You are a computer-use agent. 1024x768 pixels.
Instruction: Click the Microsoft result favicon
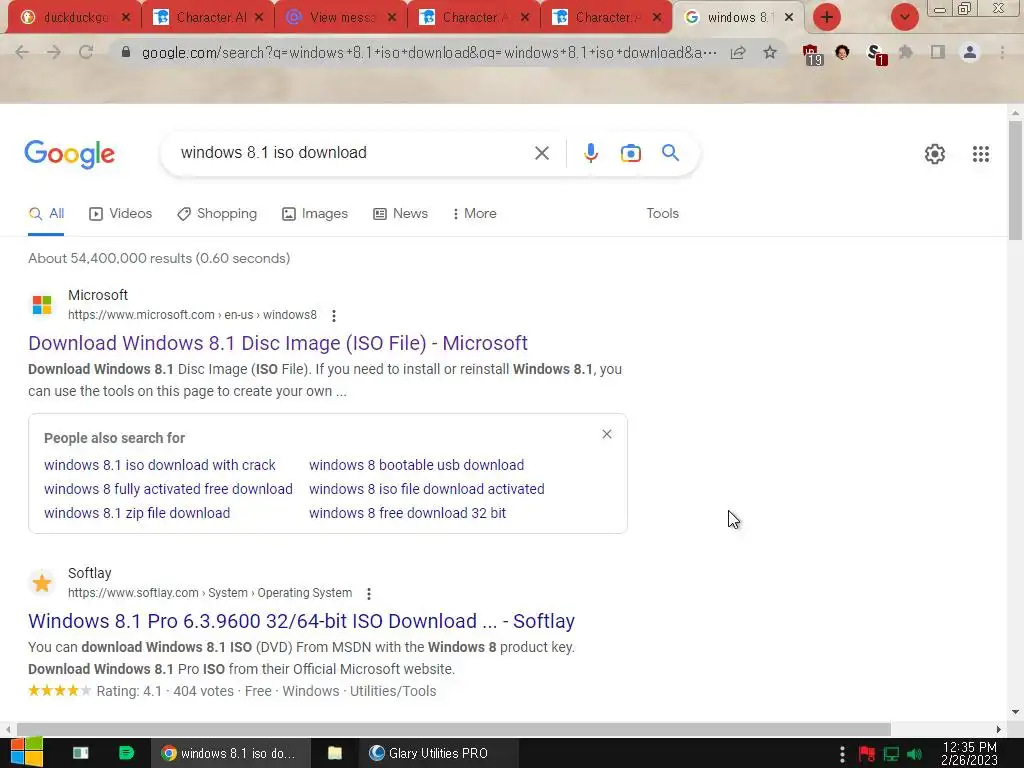pos(42,304)
